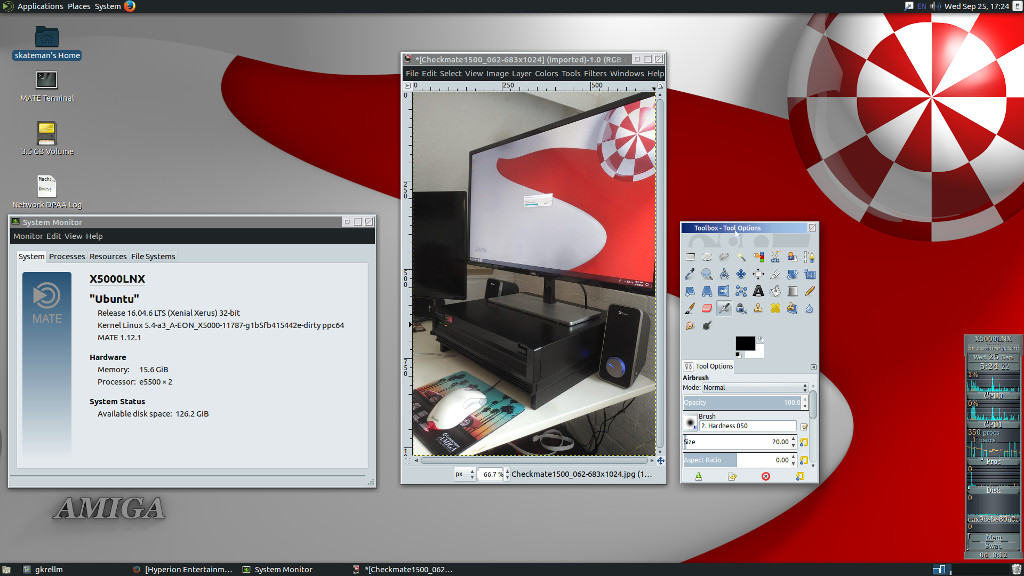The image size is (1024, 576).
Task: Click the brush preview thumbnail
Action: (690, 423)
